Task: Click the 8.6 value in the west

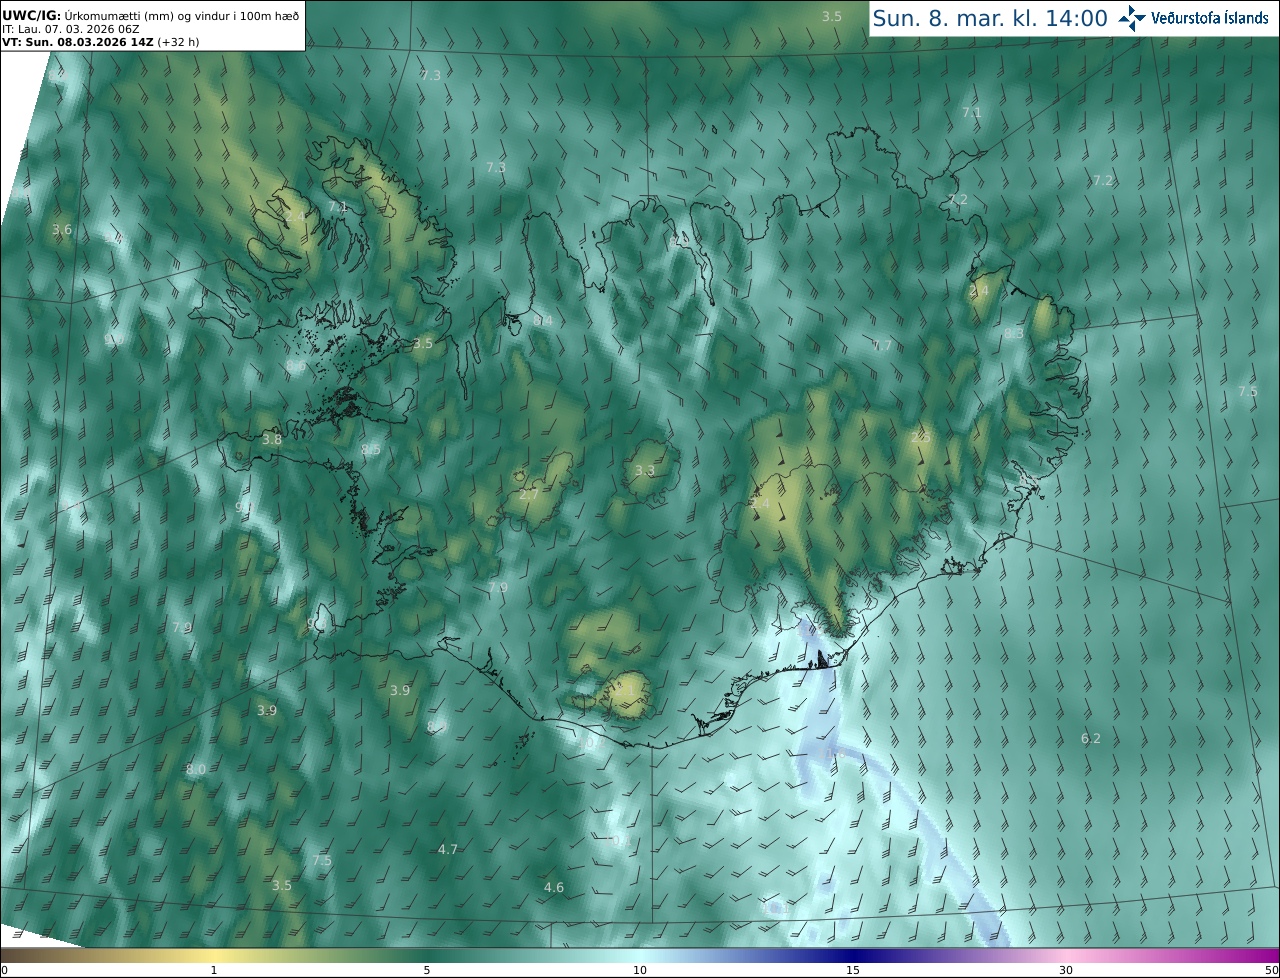Action: (x=296, y=367)
